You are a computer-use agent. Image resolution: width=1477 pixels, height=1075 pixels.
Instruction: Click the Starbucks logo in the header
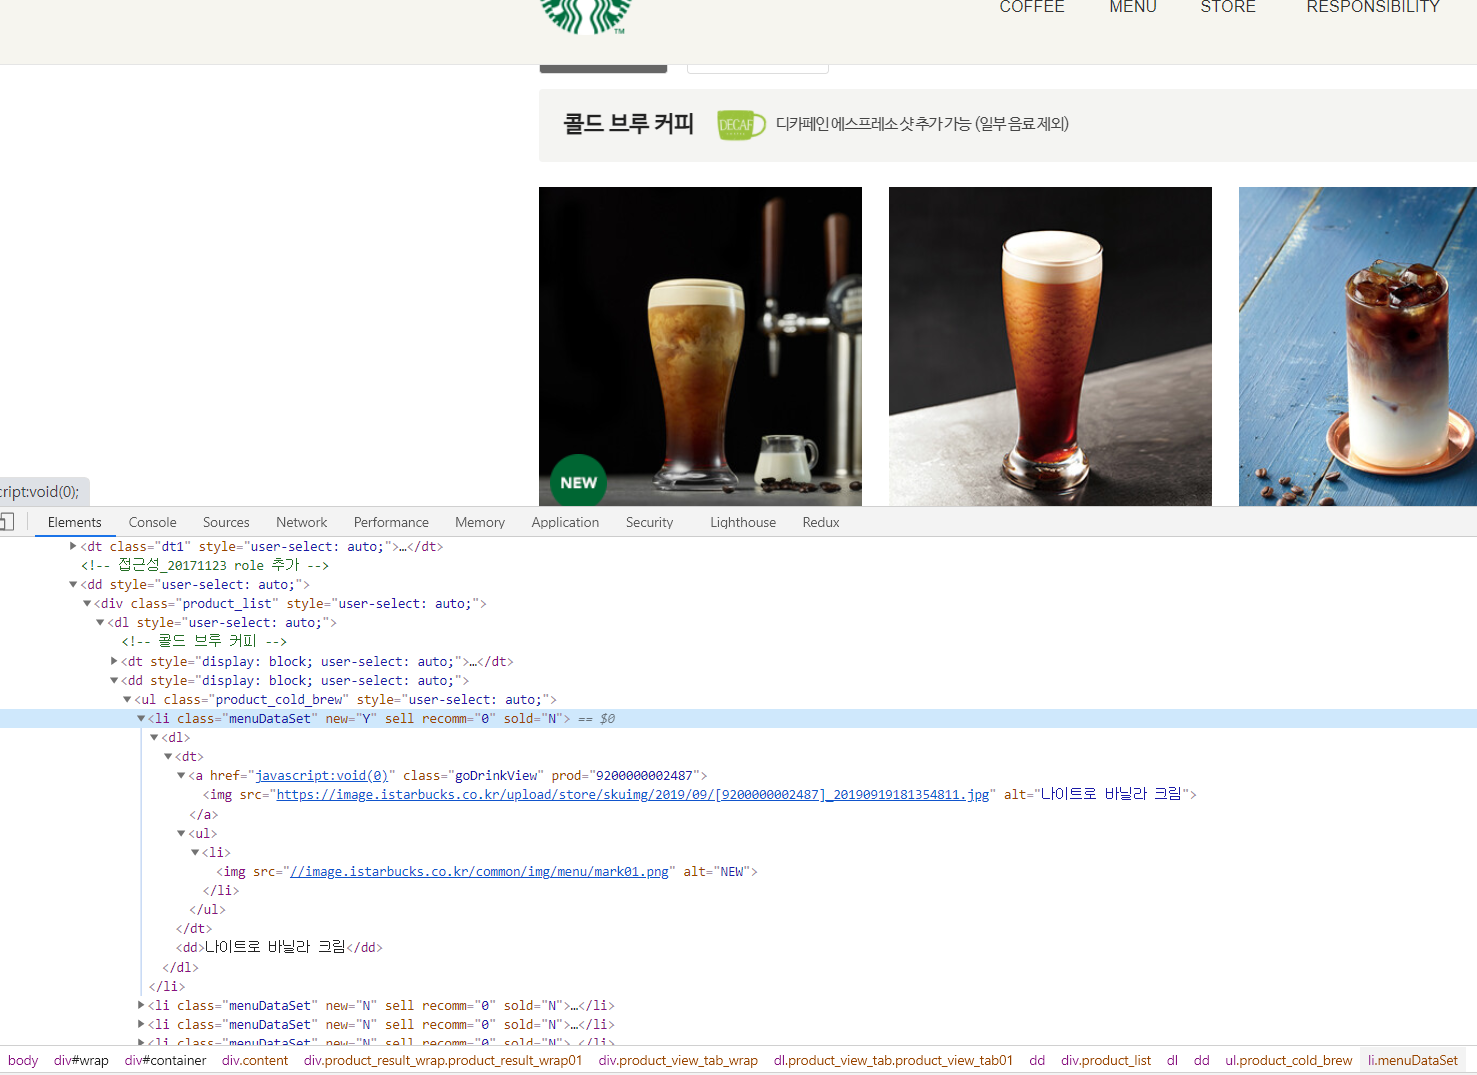(x=586, y=16)
